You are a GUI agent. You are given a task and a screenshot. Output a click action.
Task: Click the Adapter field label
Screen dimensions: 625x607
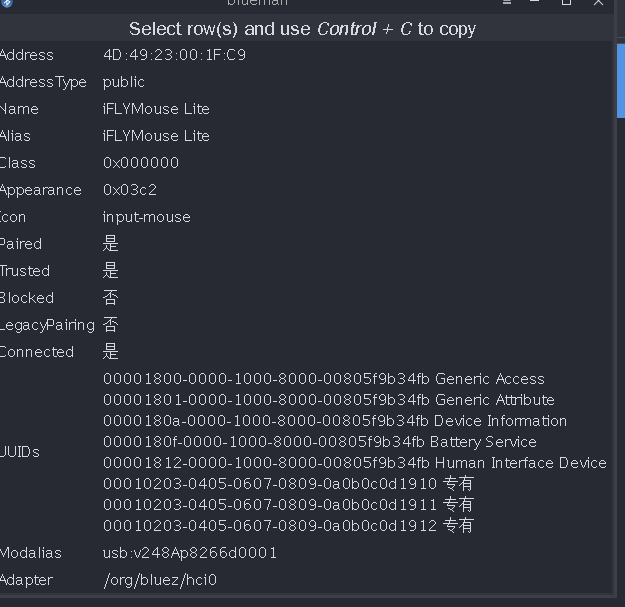coord(26,580)
